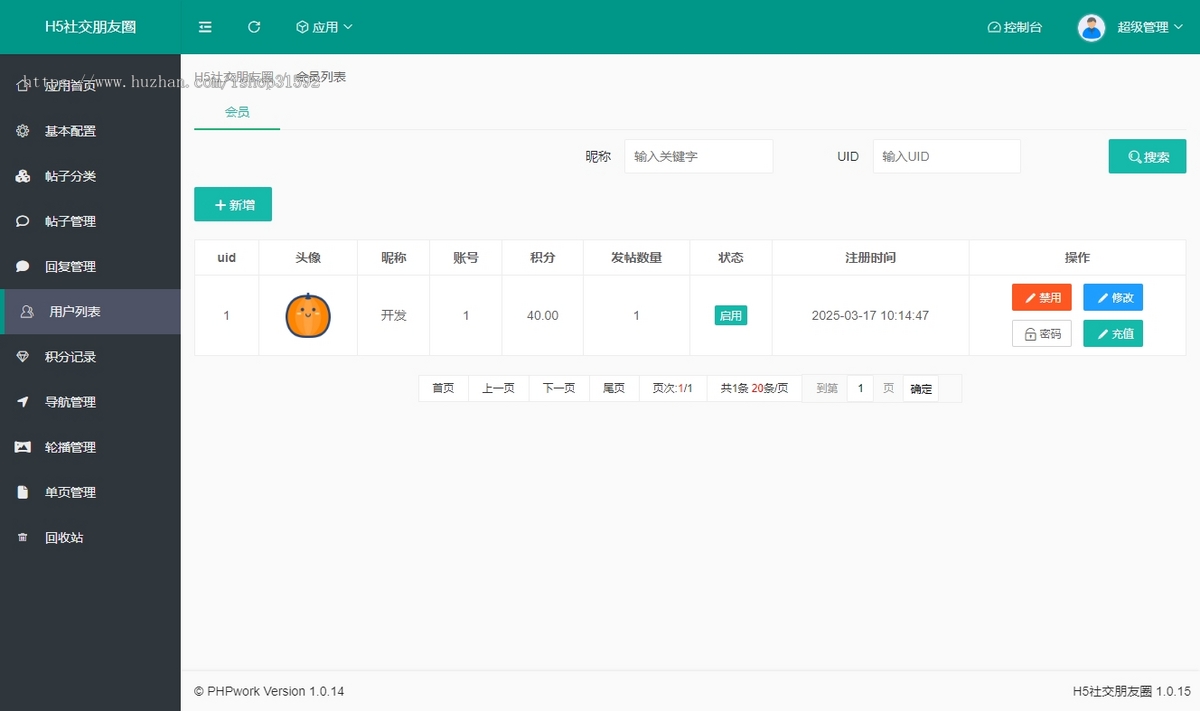This screenshot has width=1200, height=711.
Task: Select 导航管理 in the sidebar menu
Action: pyautogui.click(x=70, y=402)
